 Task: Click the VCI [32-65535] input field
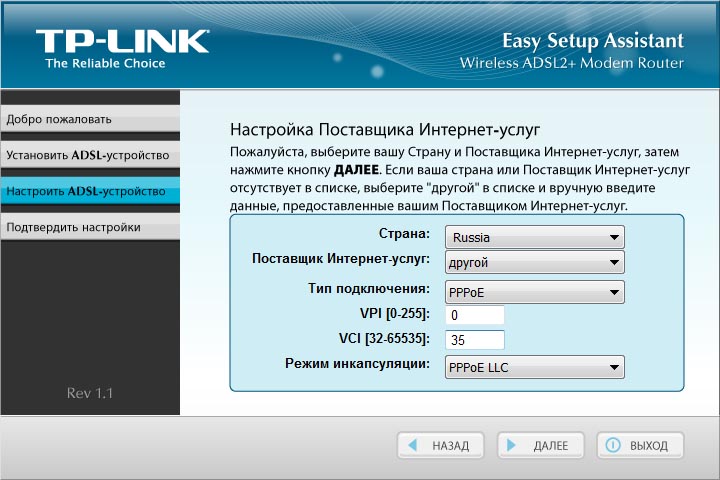[475, 340]
